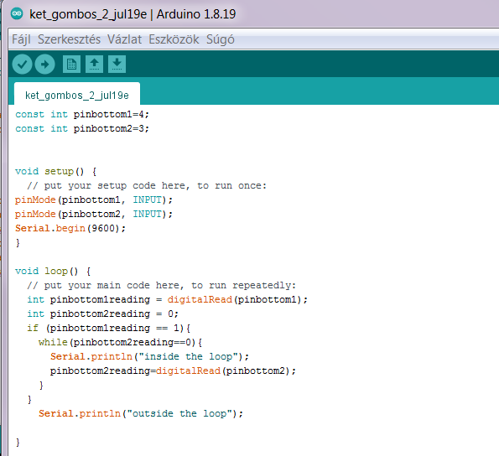The width and height of the screenshot is (499, 456).
Task: Click 'pinbottom2reading=digitalRead(pinbottom2);' line
Action: (x=173, y=371)
